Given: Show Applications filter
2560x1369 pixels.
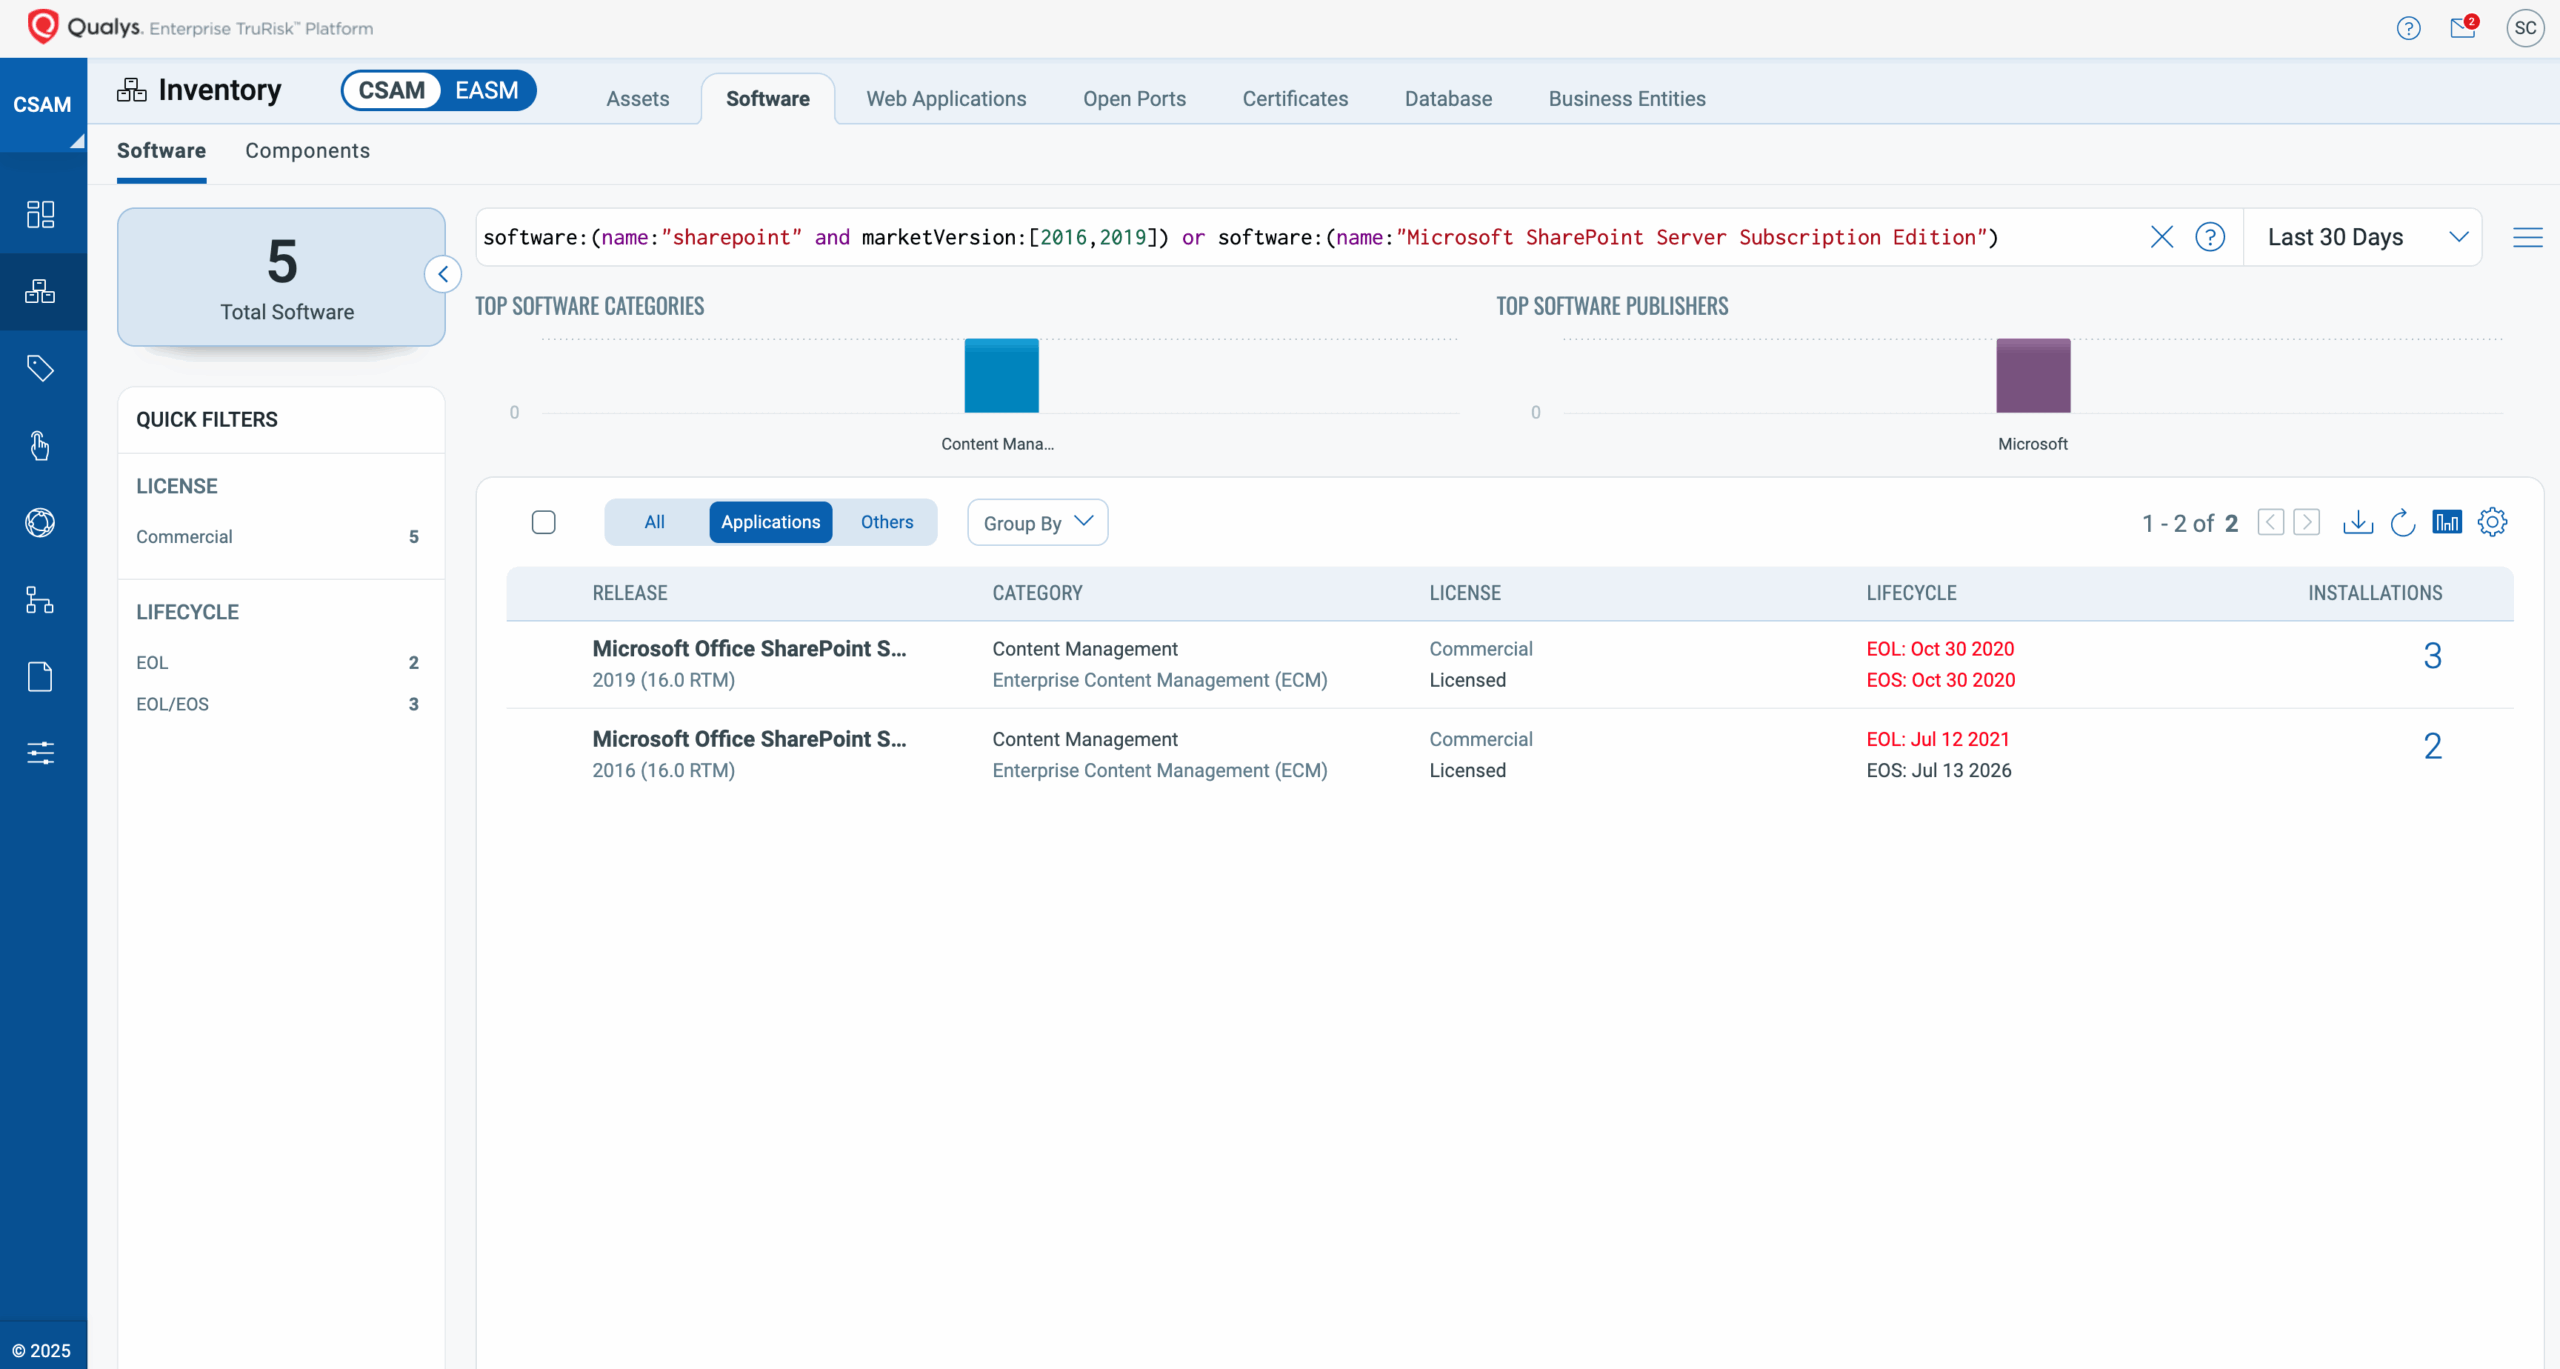Looking at the screenshot, I should pos(770,522).
